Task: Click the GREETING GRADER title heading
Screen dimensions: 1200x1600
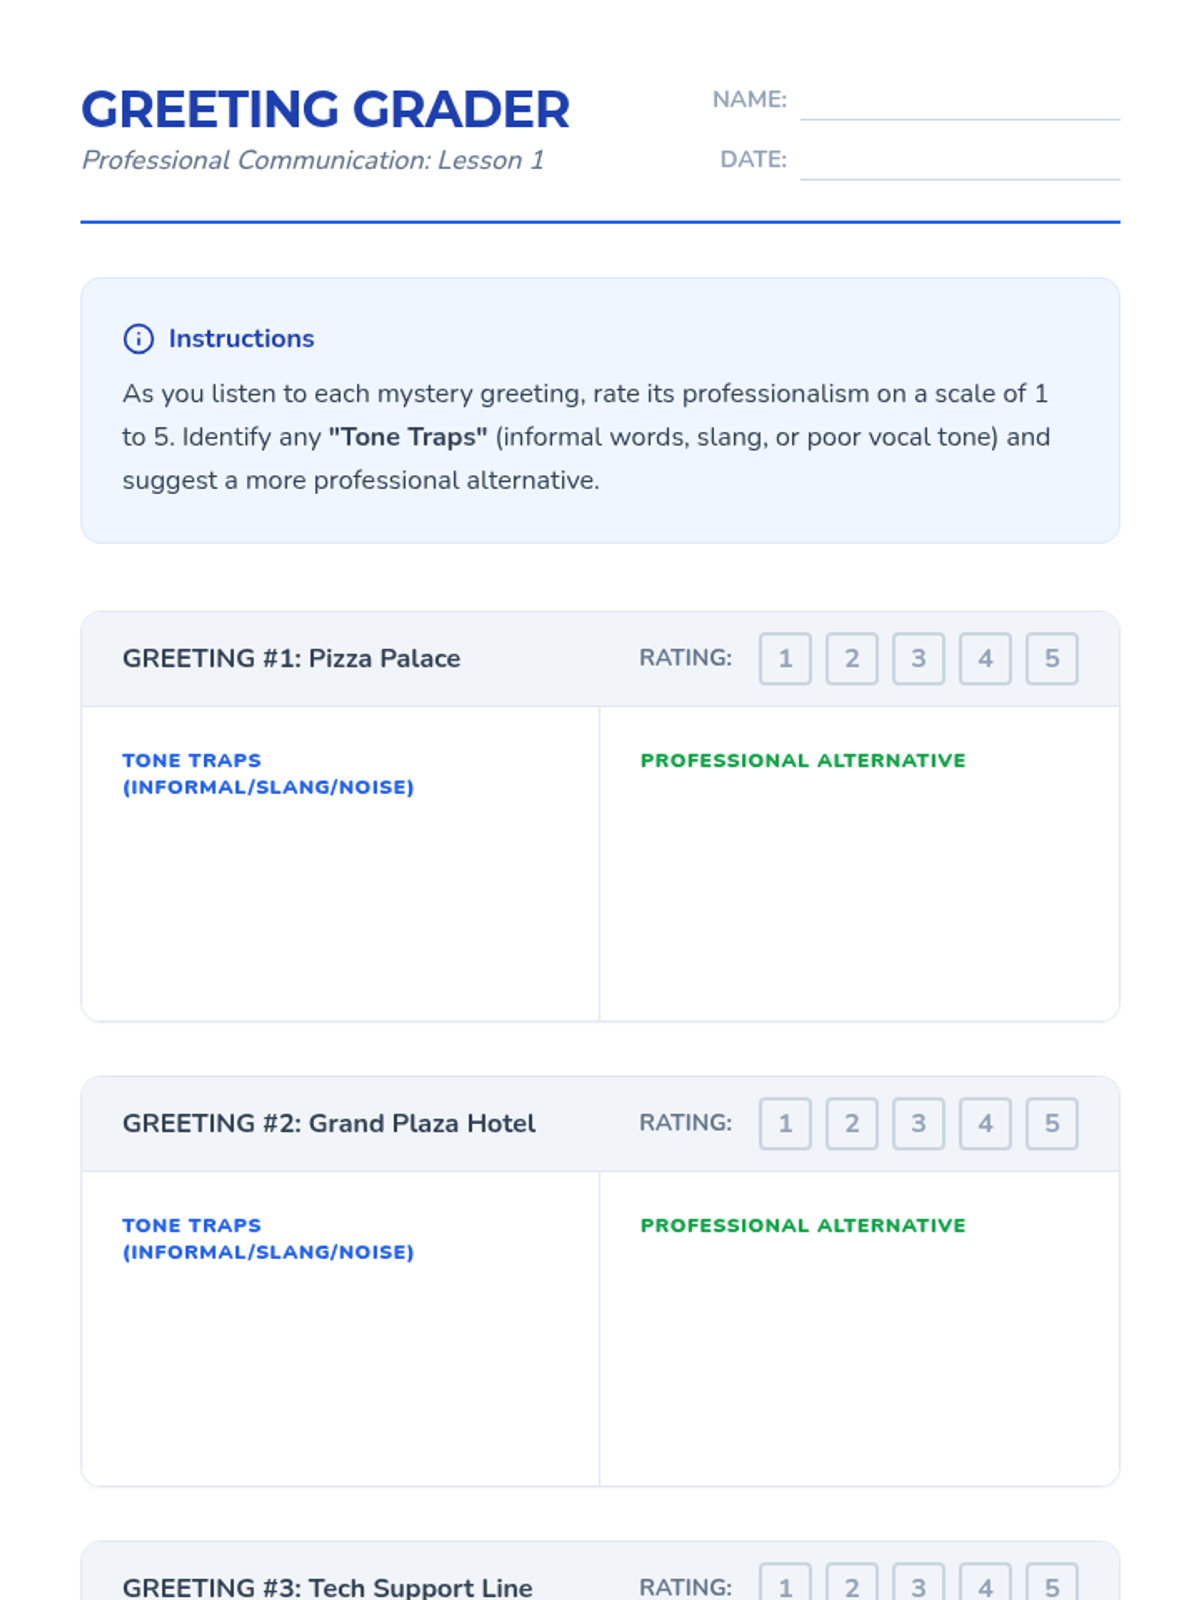Action: click(325, 109)
